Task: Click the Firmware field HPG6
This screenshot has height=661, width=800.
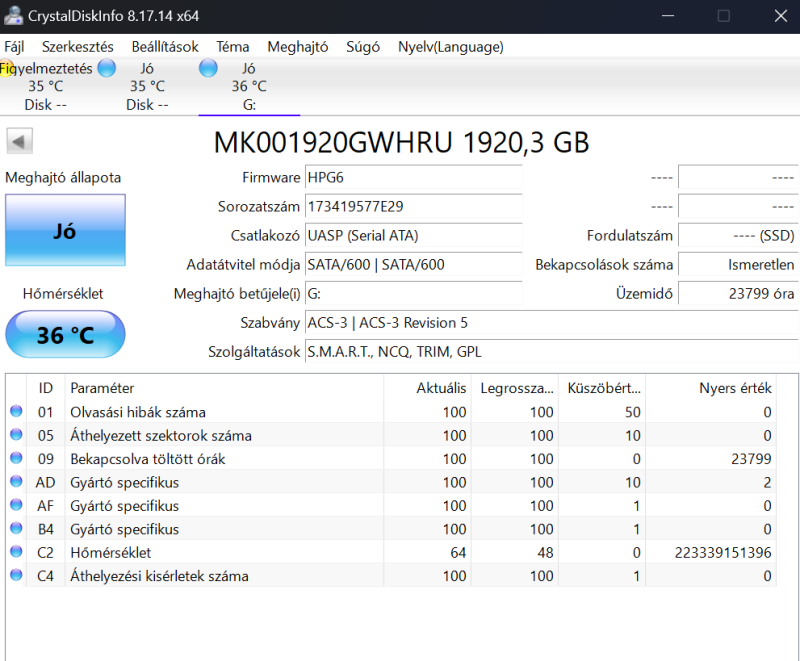Action: [414, 177]
